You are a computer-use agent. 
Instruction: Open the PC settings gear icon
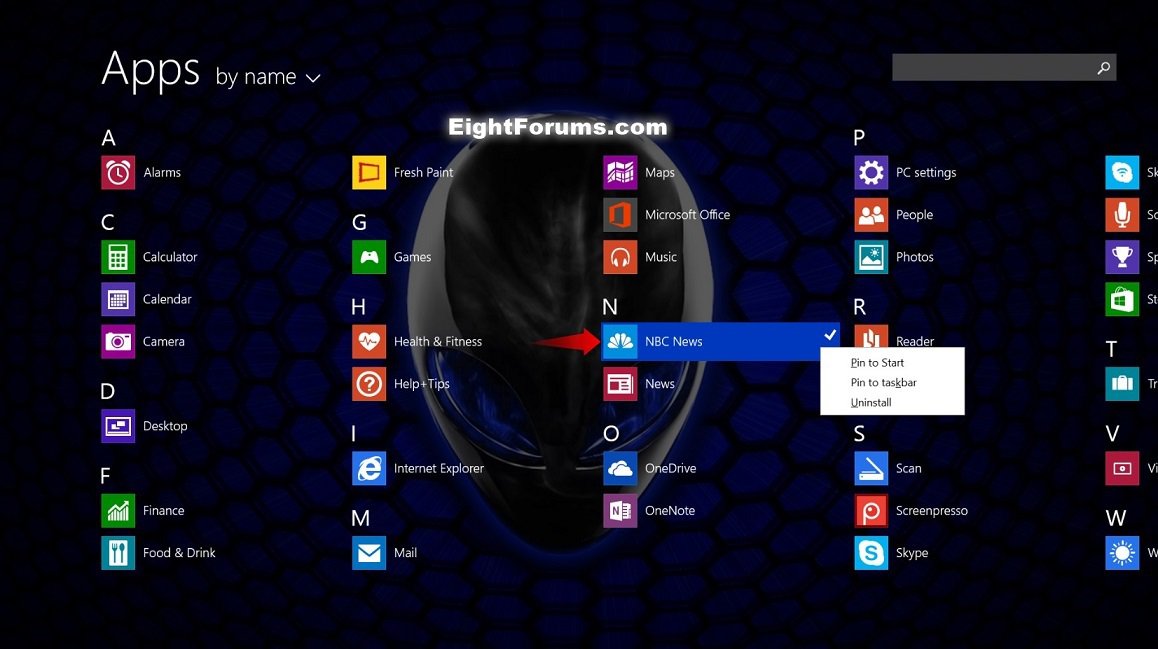tap(871, 173)
